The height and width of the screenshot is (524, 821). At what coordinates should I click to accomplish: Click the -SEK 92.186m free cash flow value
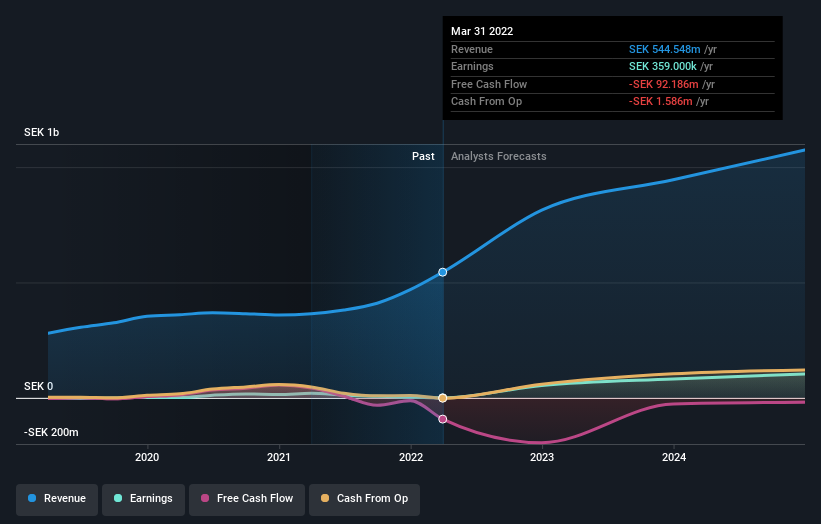(x=663, y=84)
